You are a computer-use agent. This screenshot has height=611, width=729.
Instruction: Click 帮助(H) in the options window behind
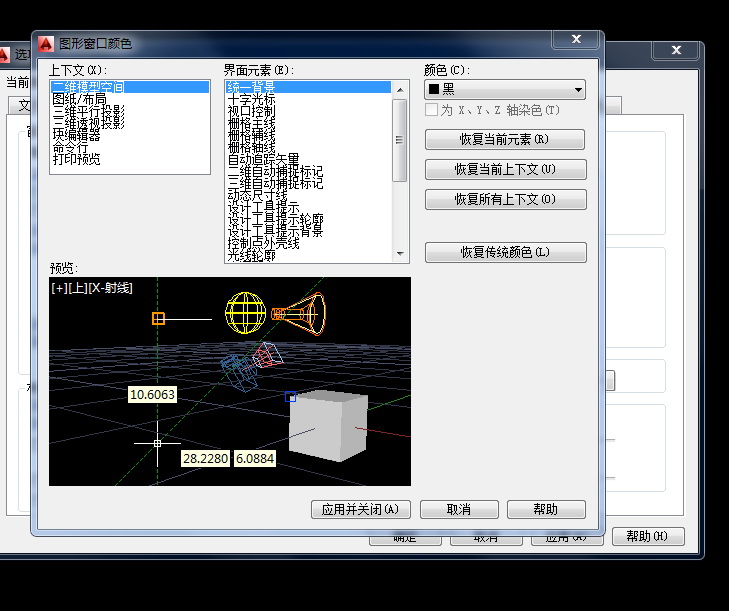click(648, 536)
